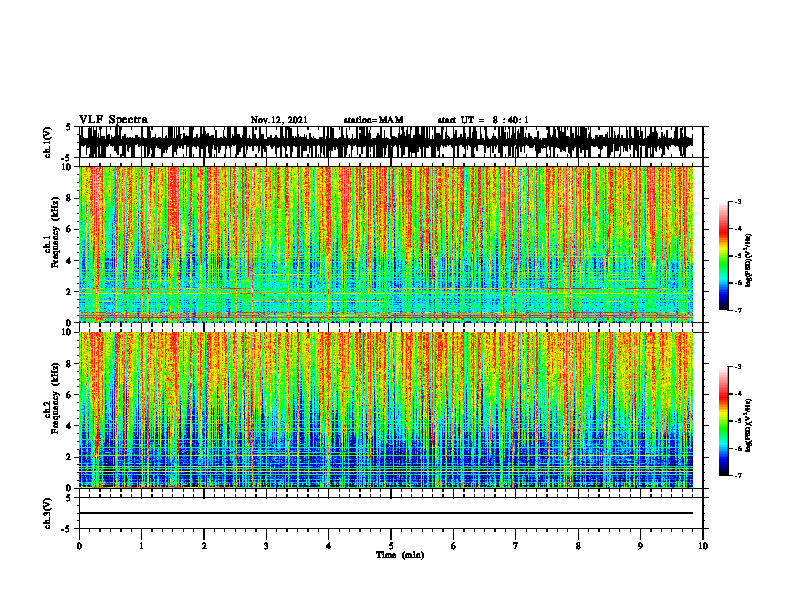792x612 pixels.
Task: Select the date text "Nov.12, 2021"
Action: click(x=279, y=120)
